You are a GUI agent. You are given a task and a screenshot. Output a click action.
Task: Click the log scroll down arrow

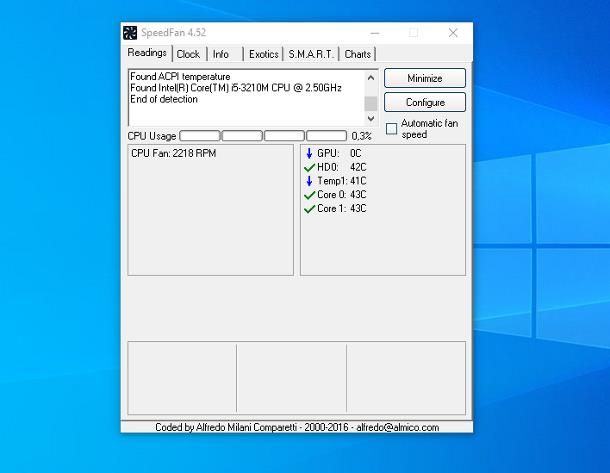371,118
